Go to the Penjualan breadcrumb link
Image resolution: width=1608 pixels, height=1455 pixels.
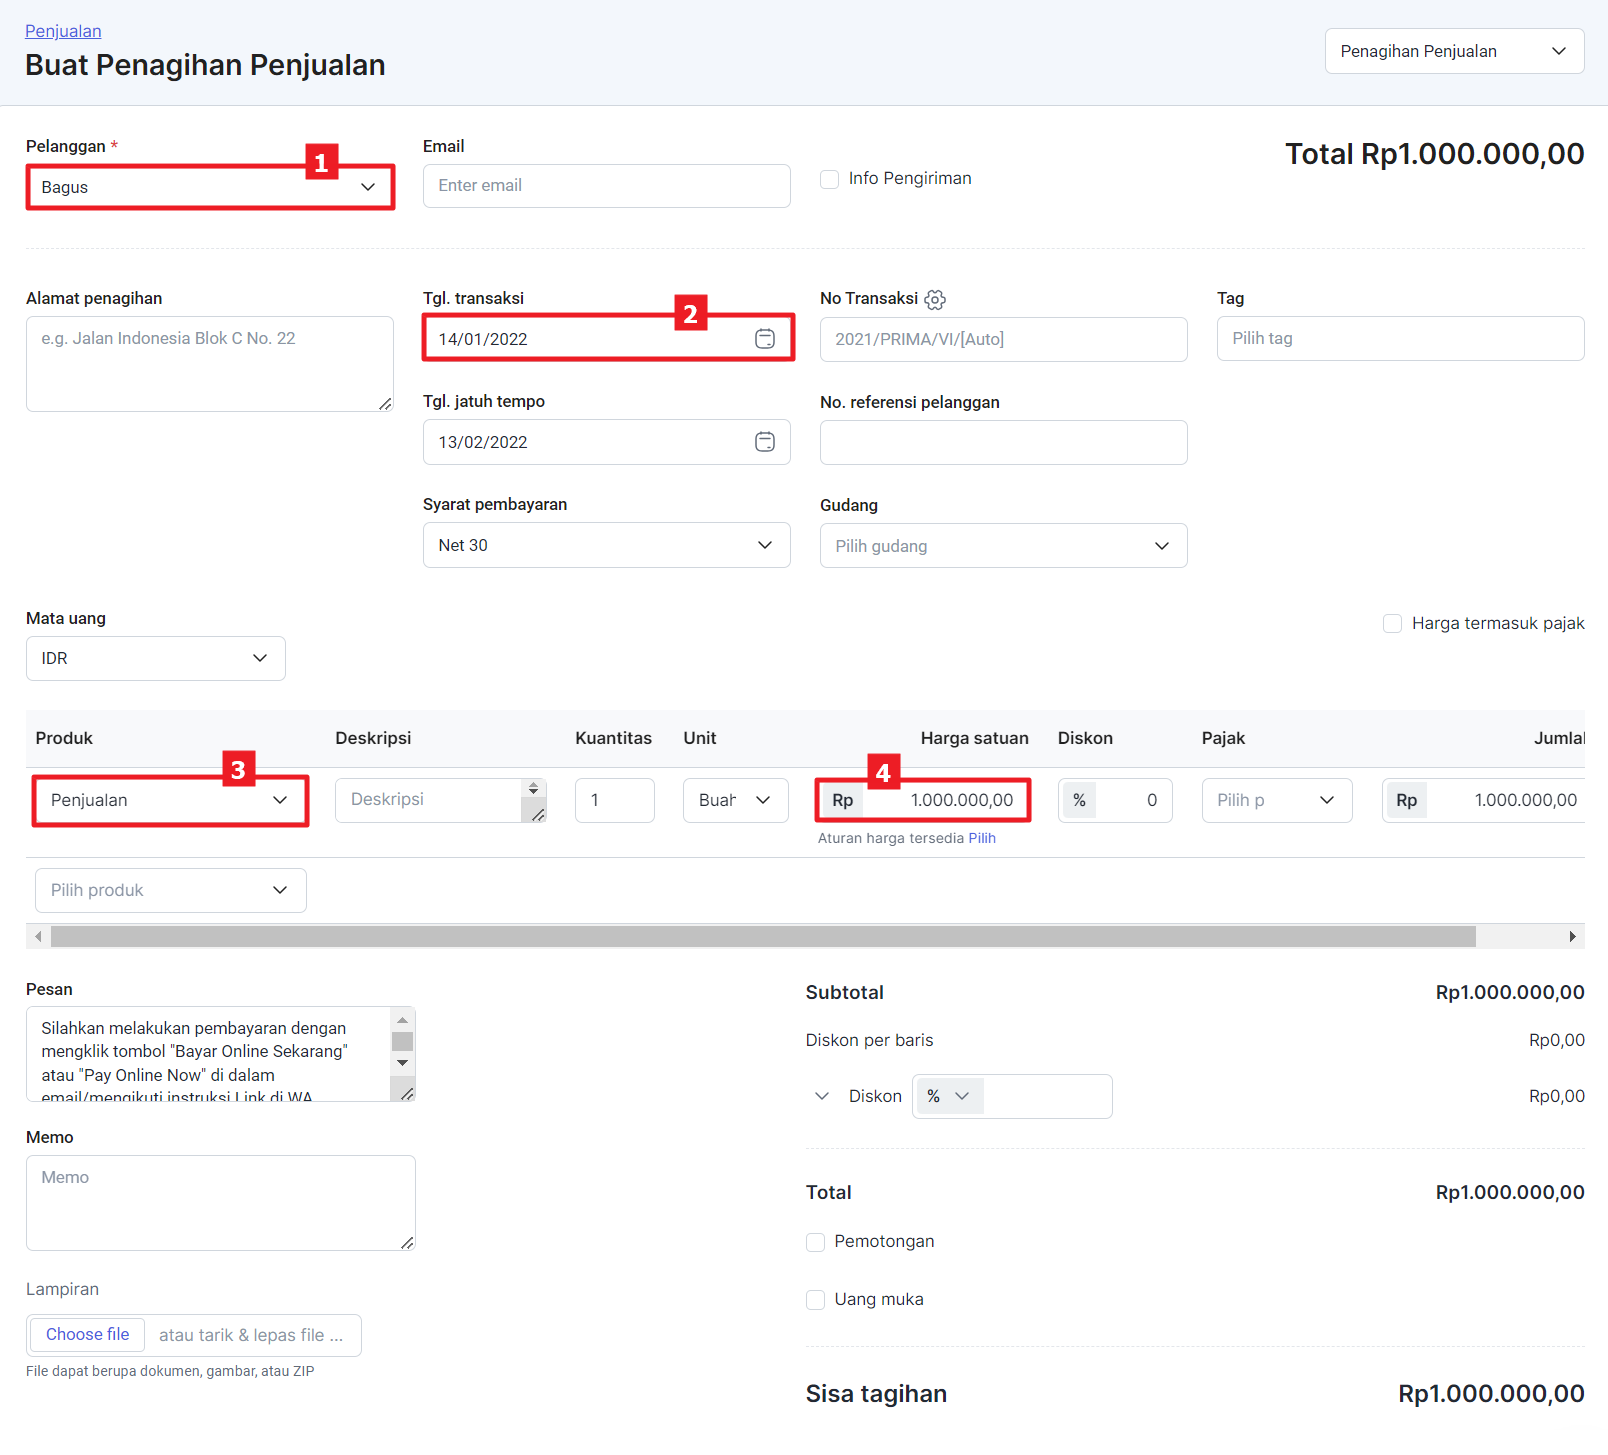pyautogui.click(x=63, y=31)
